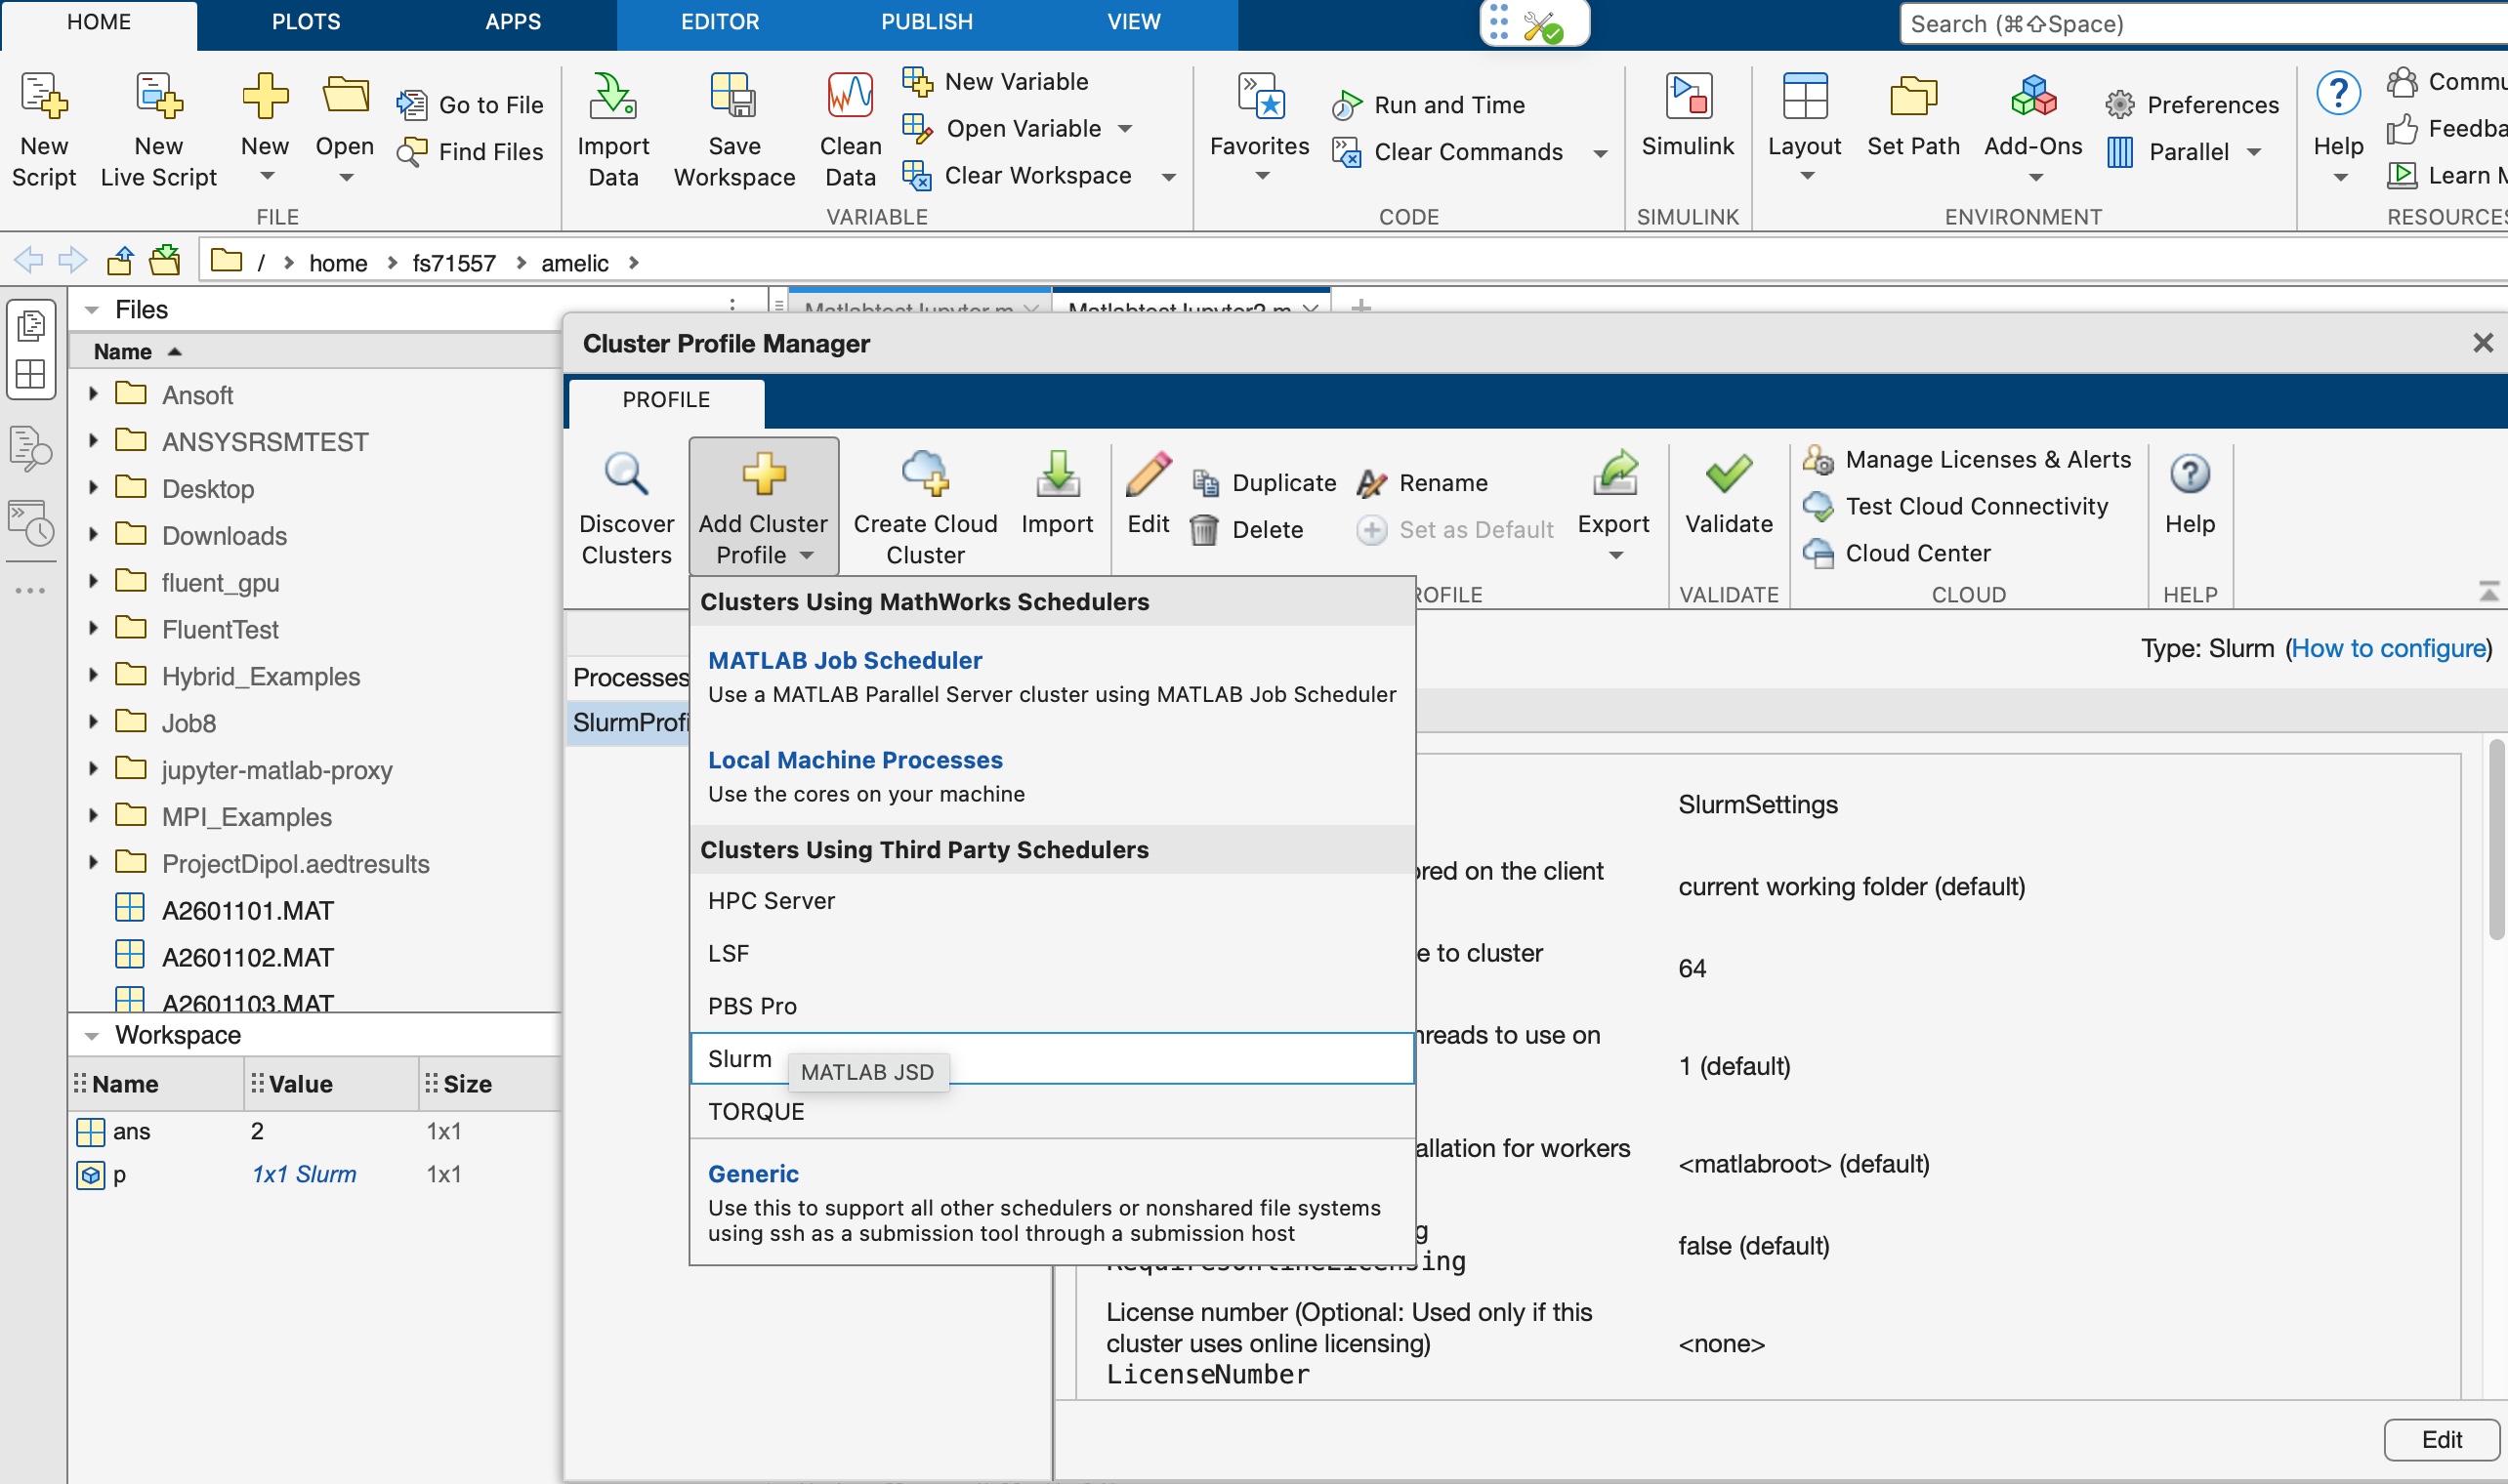Switch to the PUBLISH tab
The width and height of the screenshot is (2508, 1484).
[927, 22]
